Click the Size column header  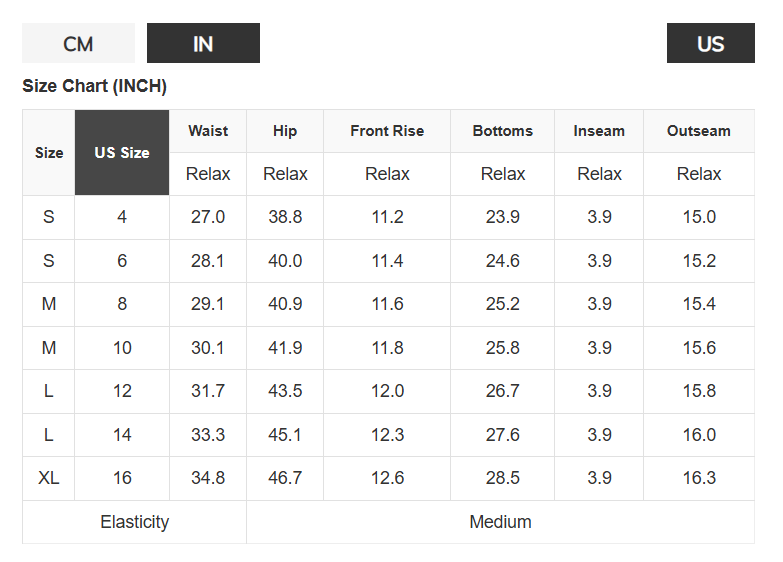(x=49, y=152)
